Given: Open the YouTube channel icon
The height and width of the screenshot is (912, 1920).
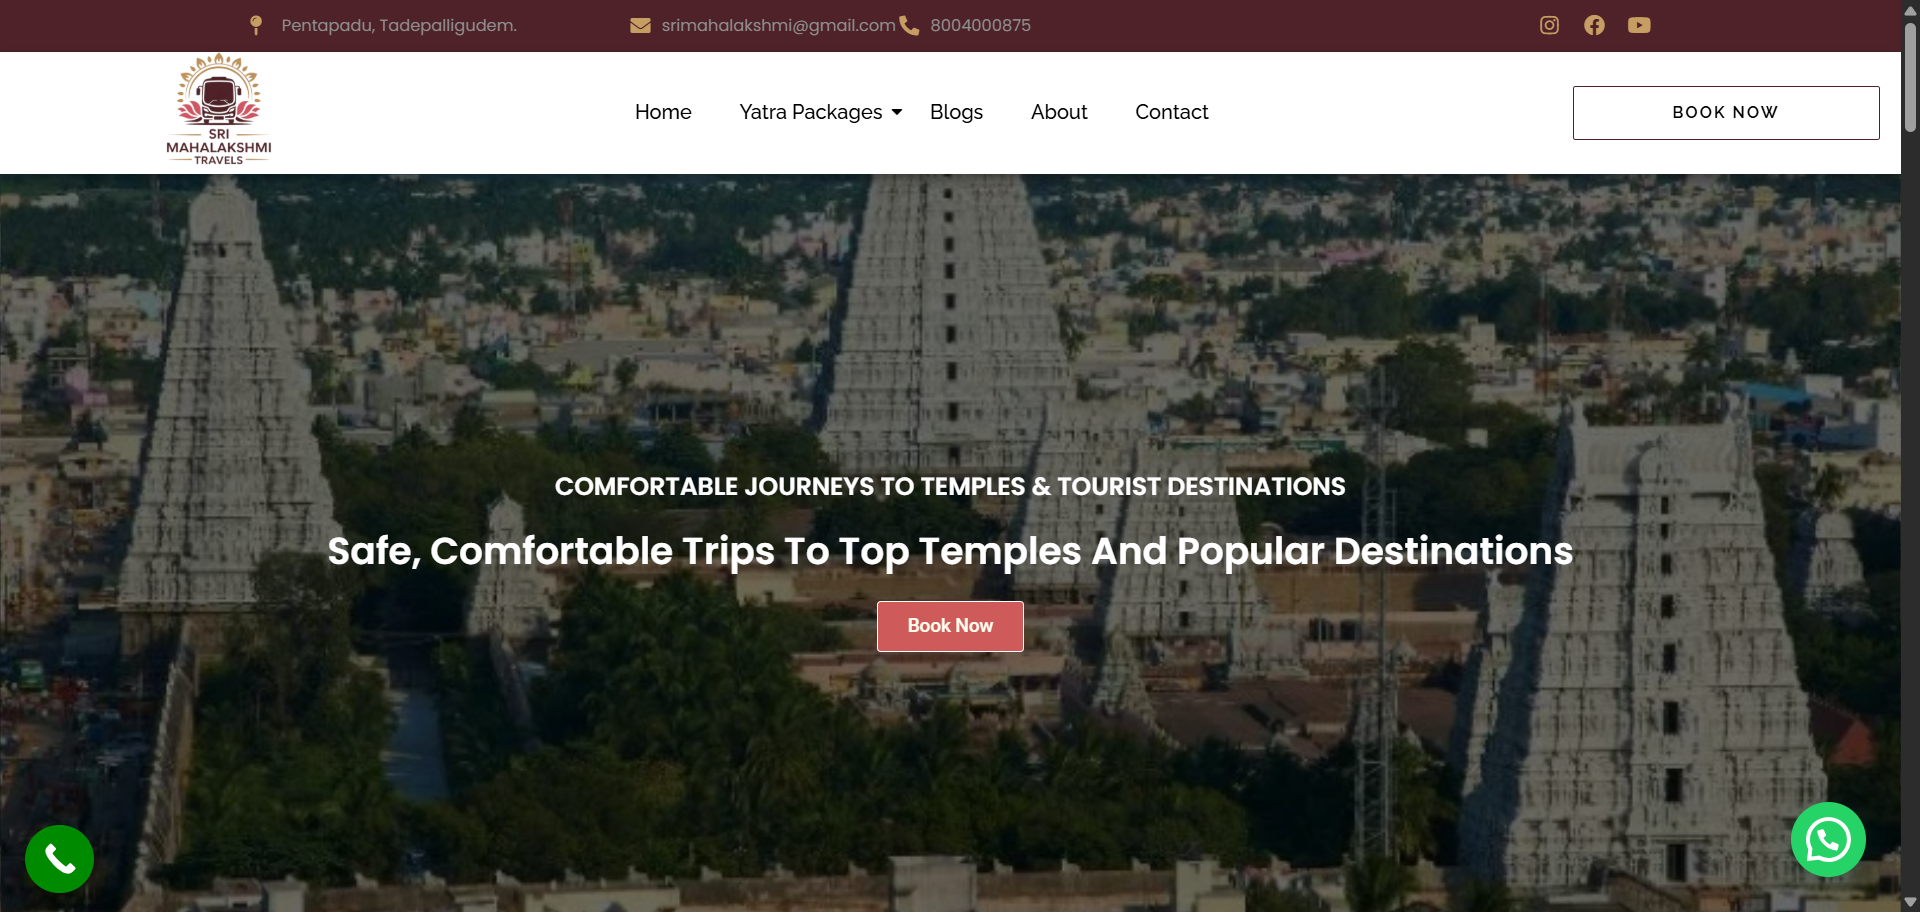Looking at the screenshot, I should [x=1639, y=25].
